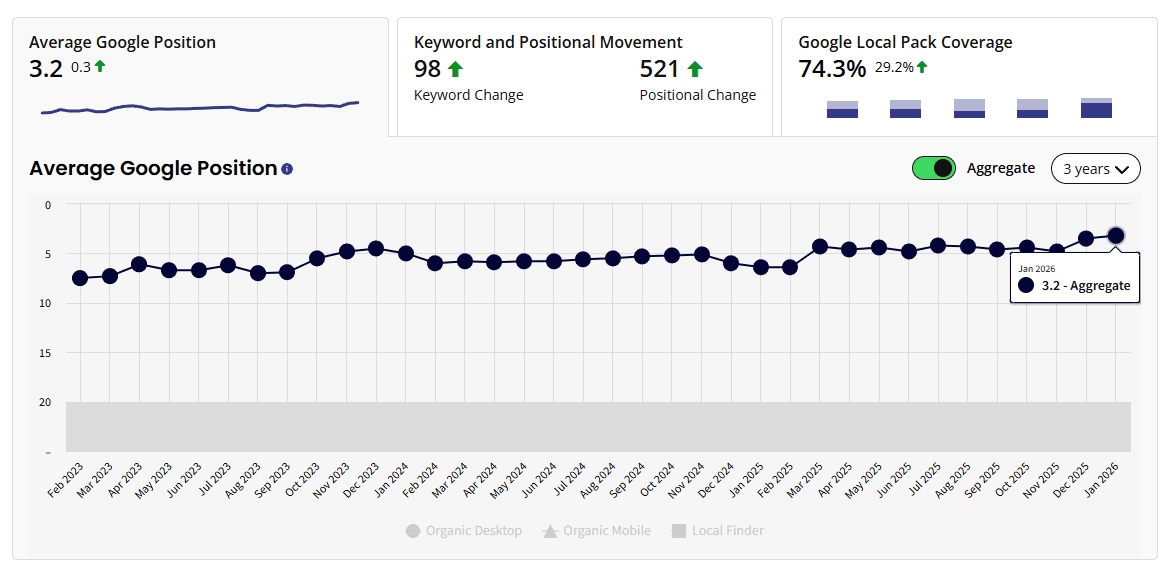Click the Organic Desktop legend label
Screen dimensions: 1172x581
point(474,530)
